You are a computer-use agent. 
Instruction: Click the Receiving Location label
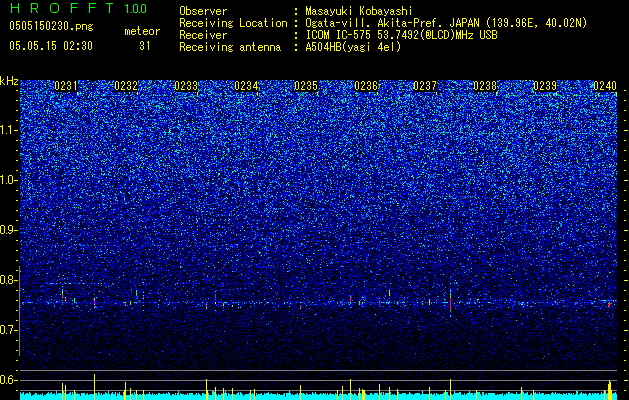tap(233, 23)
